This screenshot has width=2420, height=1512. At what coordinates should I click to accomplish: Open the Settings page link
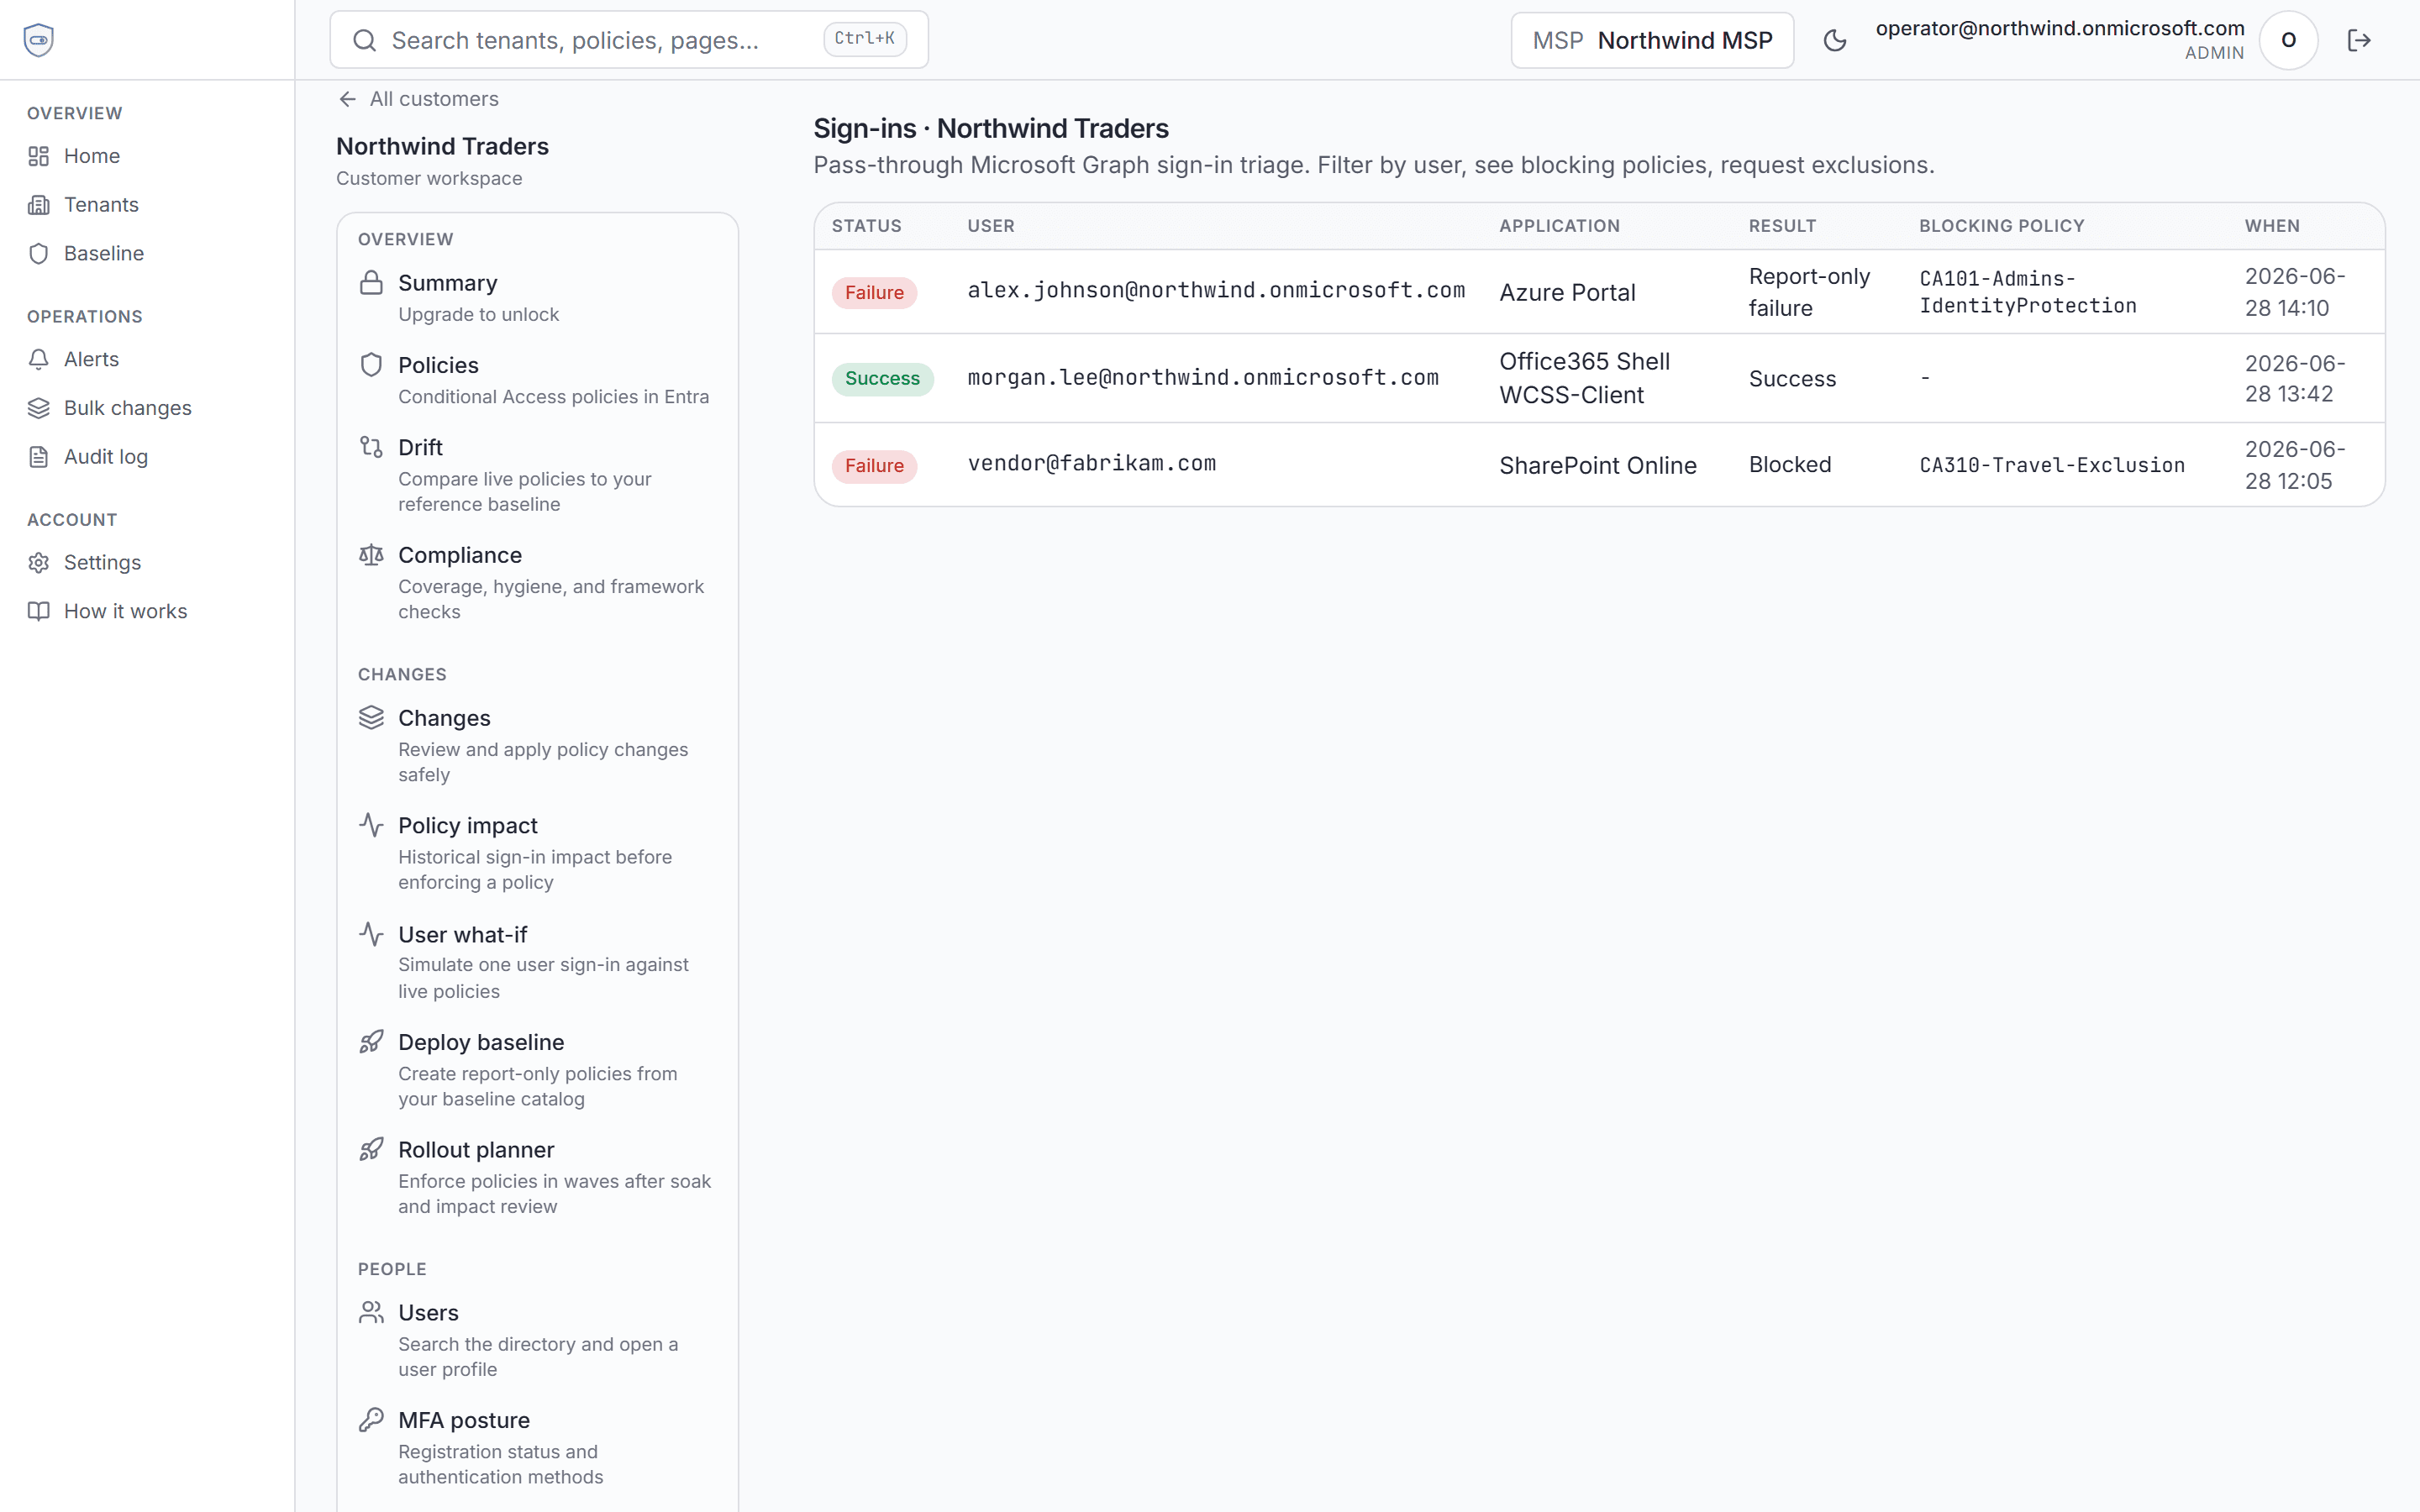(x=147, y=563)
